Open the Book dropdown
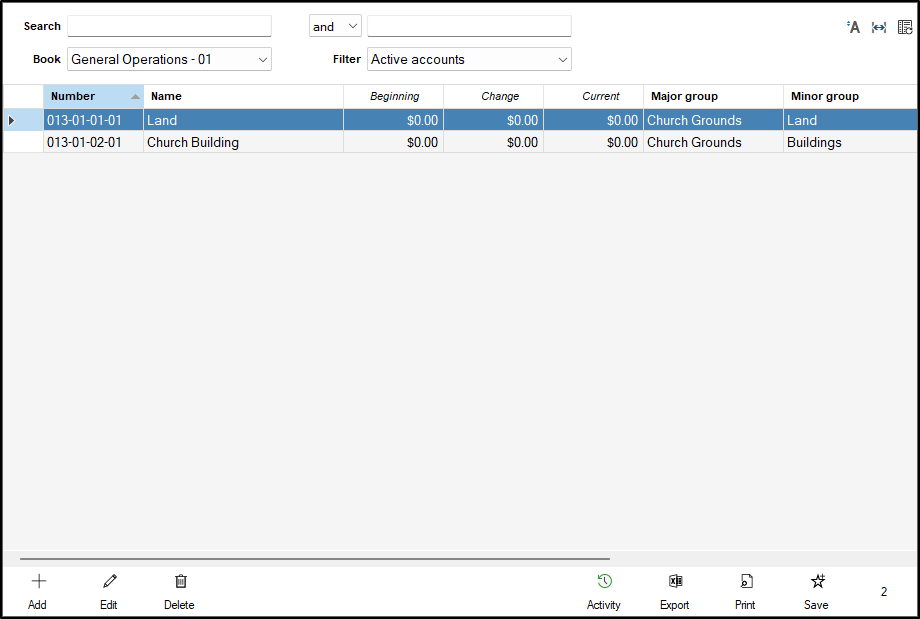920x619 pixels. coord(169,59)
